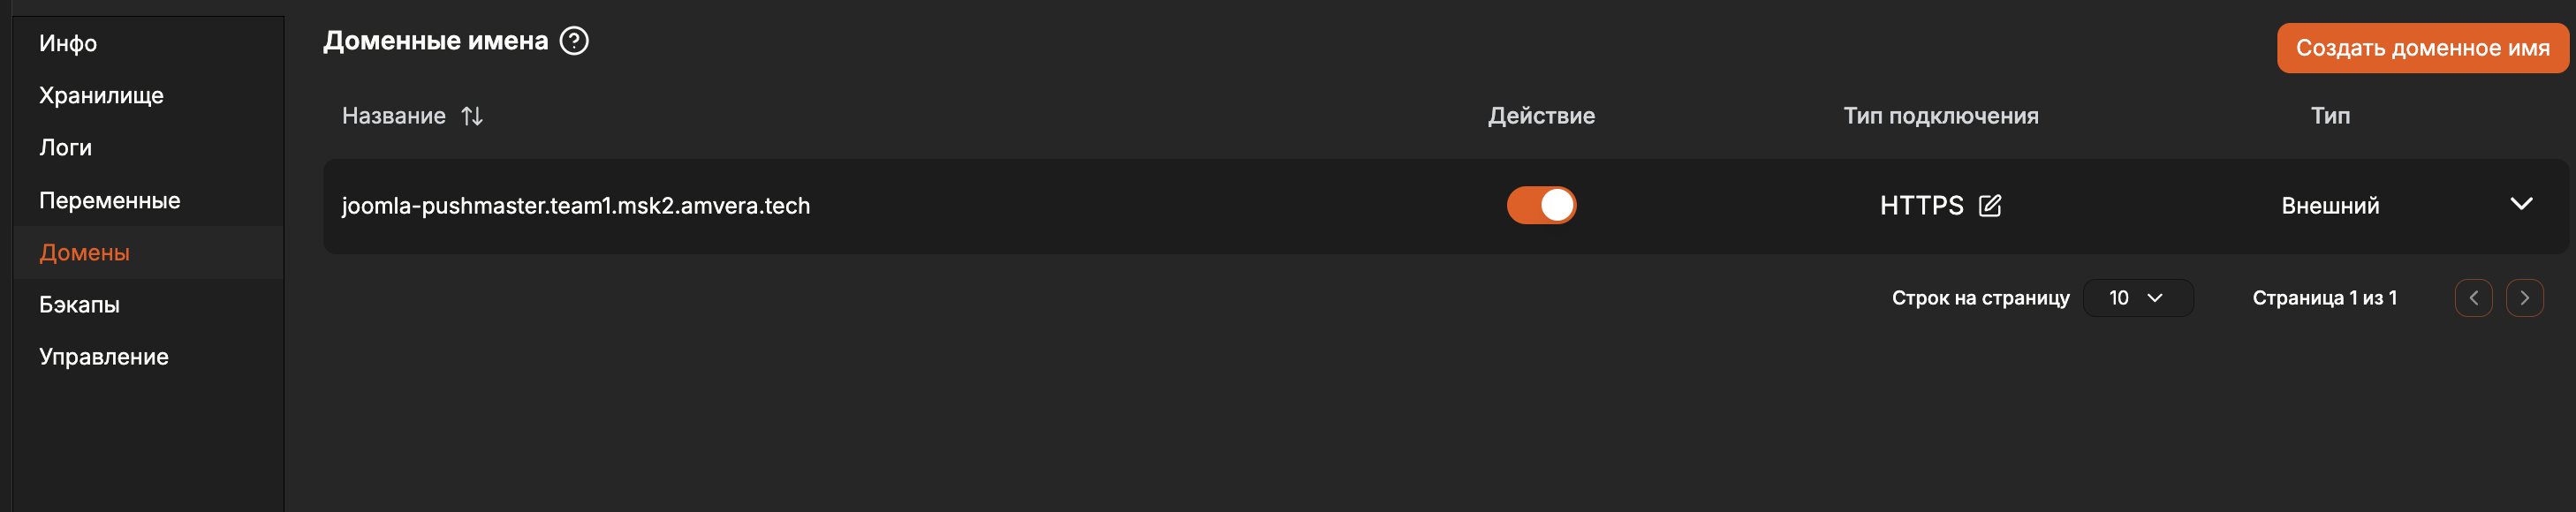Open the Хранилище section

[101, 95]
